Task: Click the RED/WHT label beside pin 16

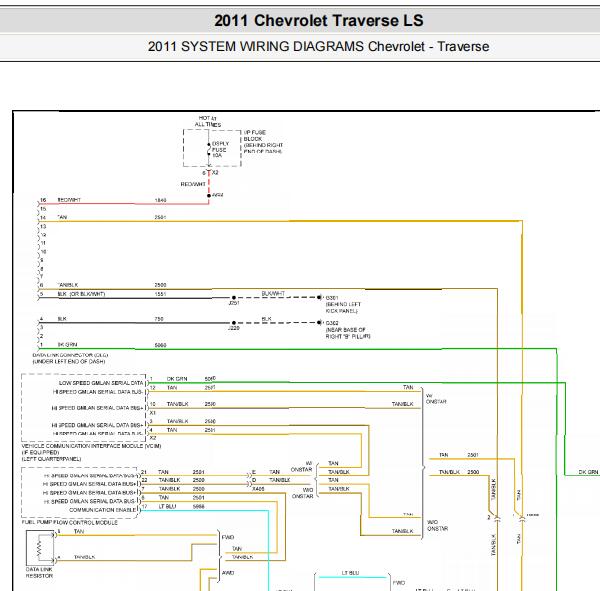Action: (x=69, y=200)
